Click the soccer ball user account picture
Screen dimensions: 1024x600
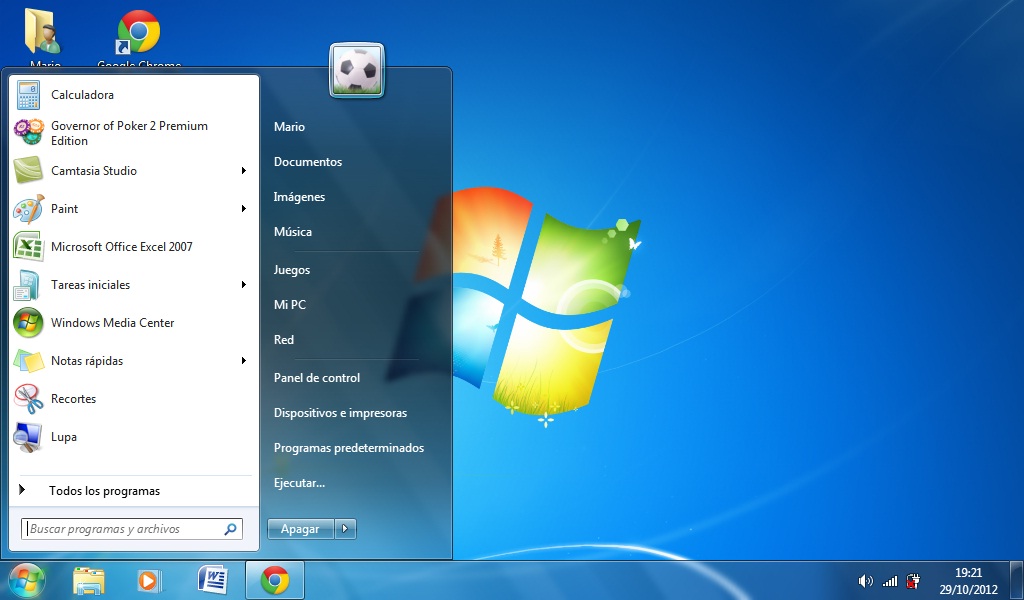[356, 70]
